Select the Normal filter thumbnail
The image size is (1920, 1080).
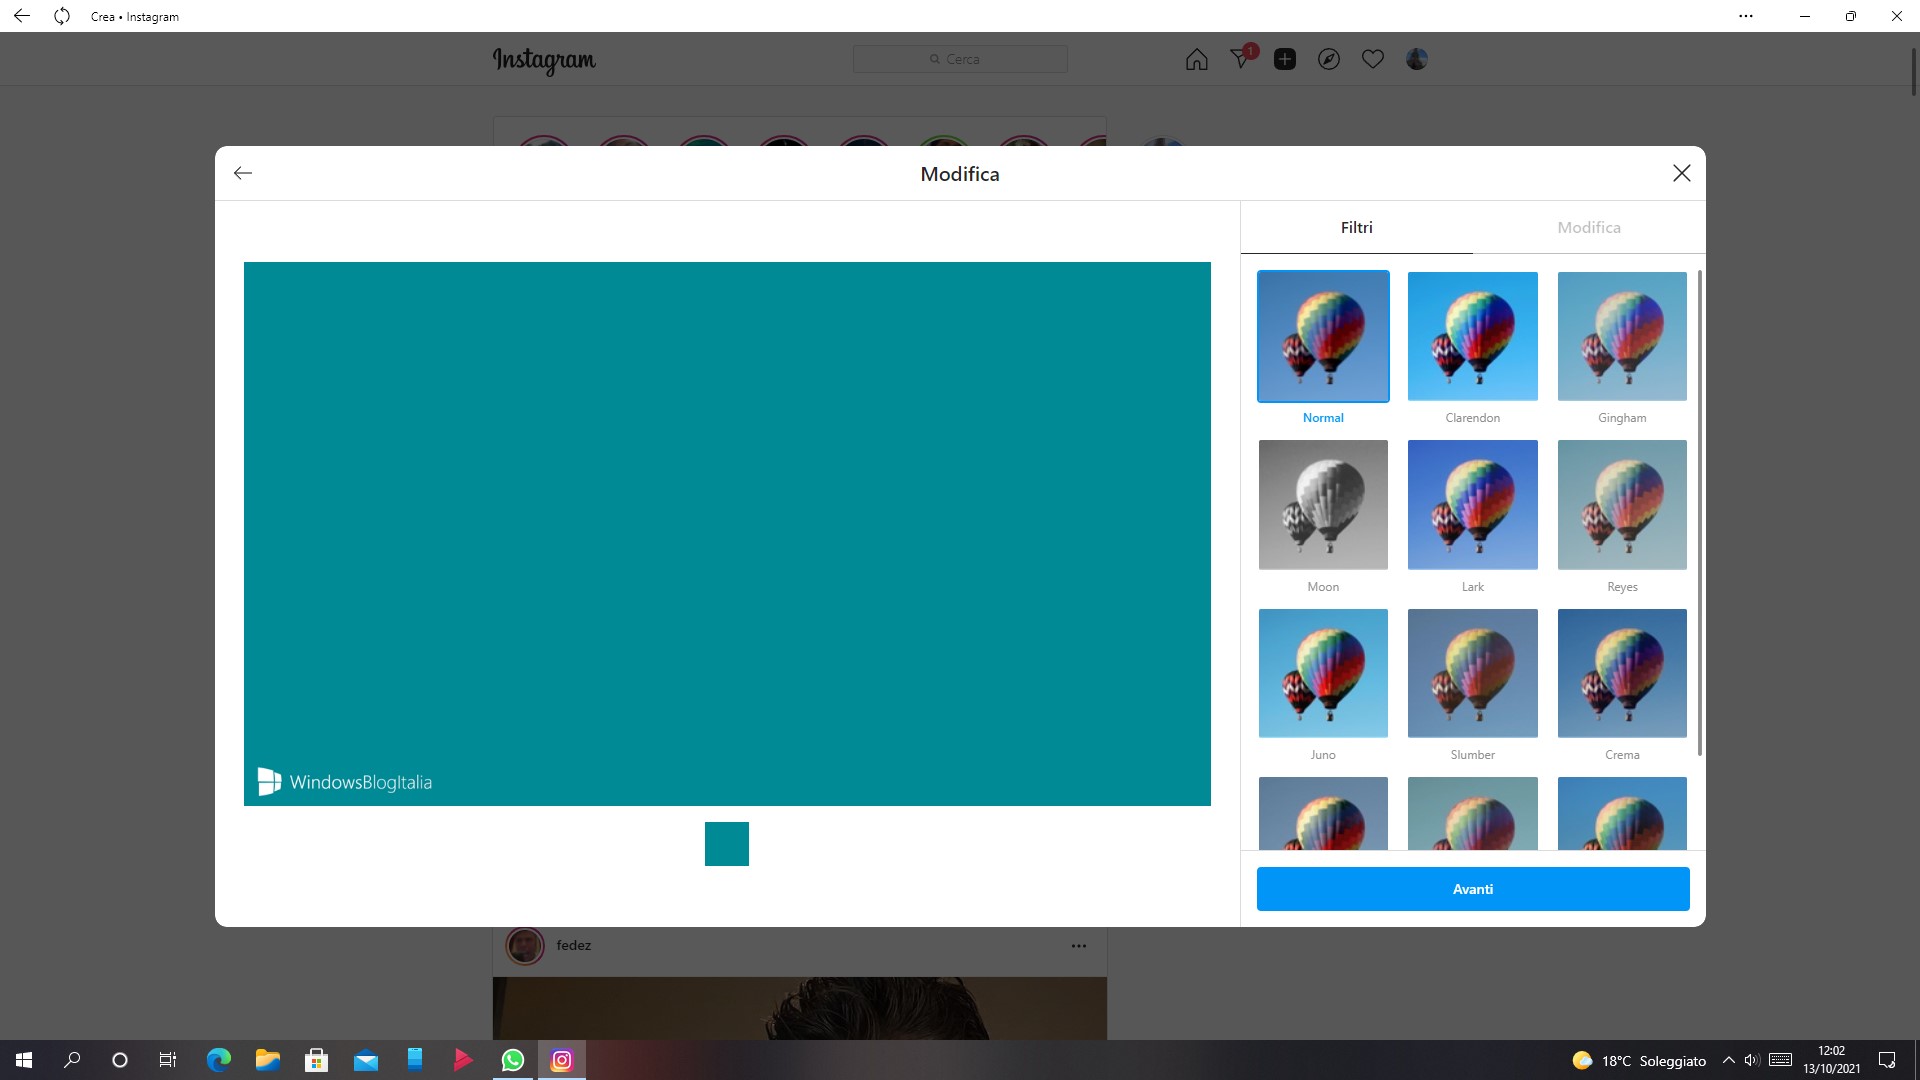(1323, 336)
